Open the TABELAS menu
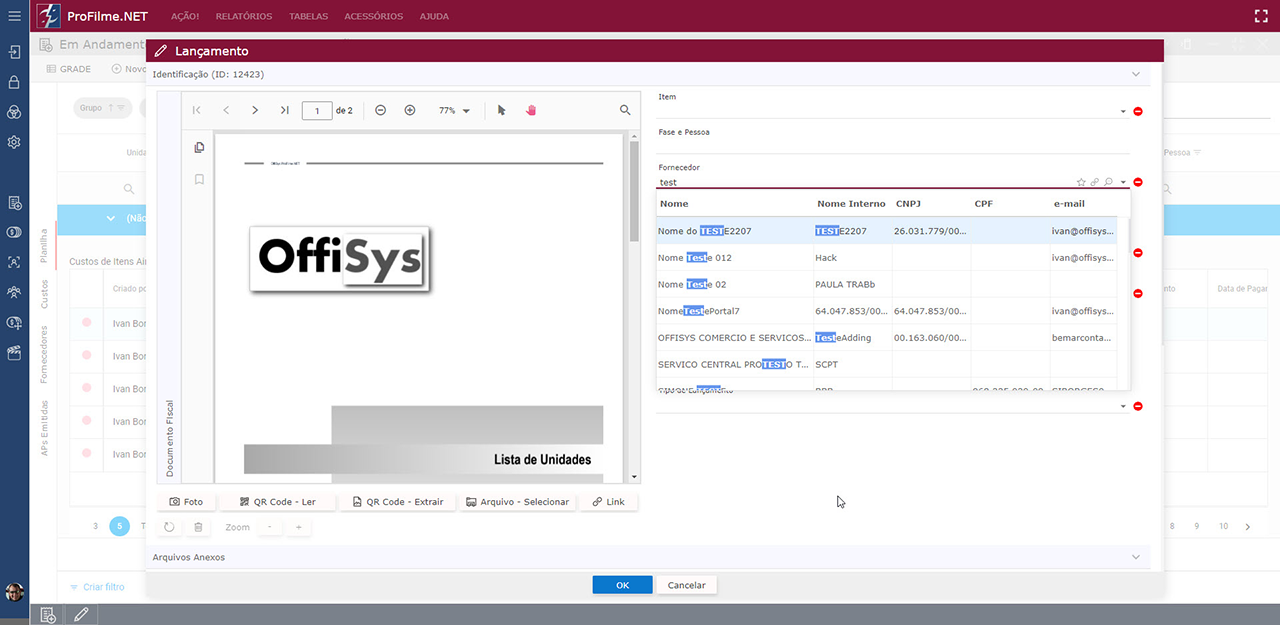Image resolution: width=1280 pixels, height=625 pixels. 308,17
